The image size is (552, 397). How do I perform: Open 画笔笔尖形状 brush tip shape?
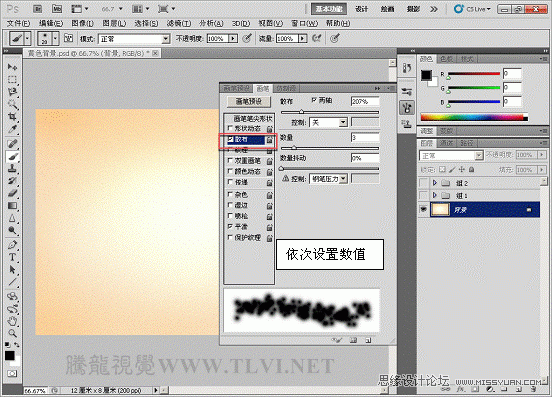click(253, 118)
